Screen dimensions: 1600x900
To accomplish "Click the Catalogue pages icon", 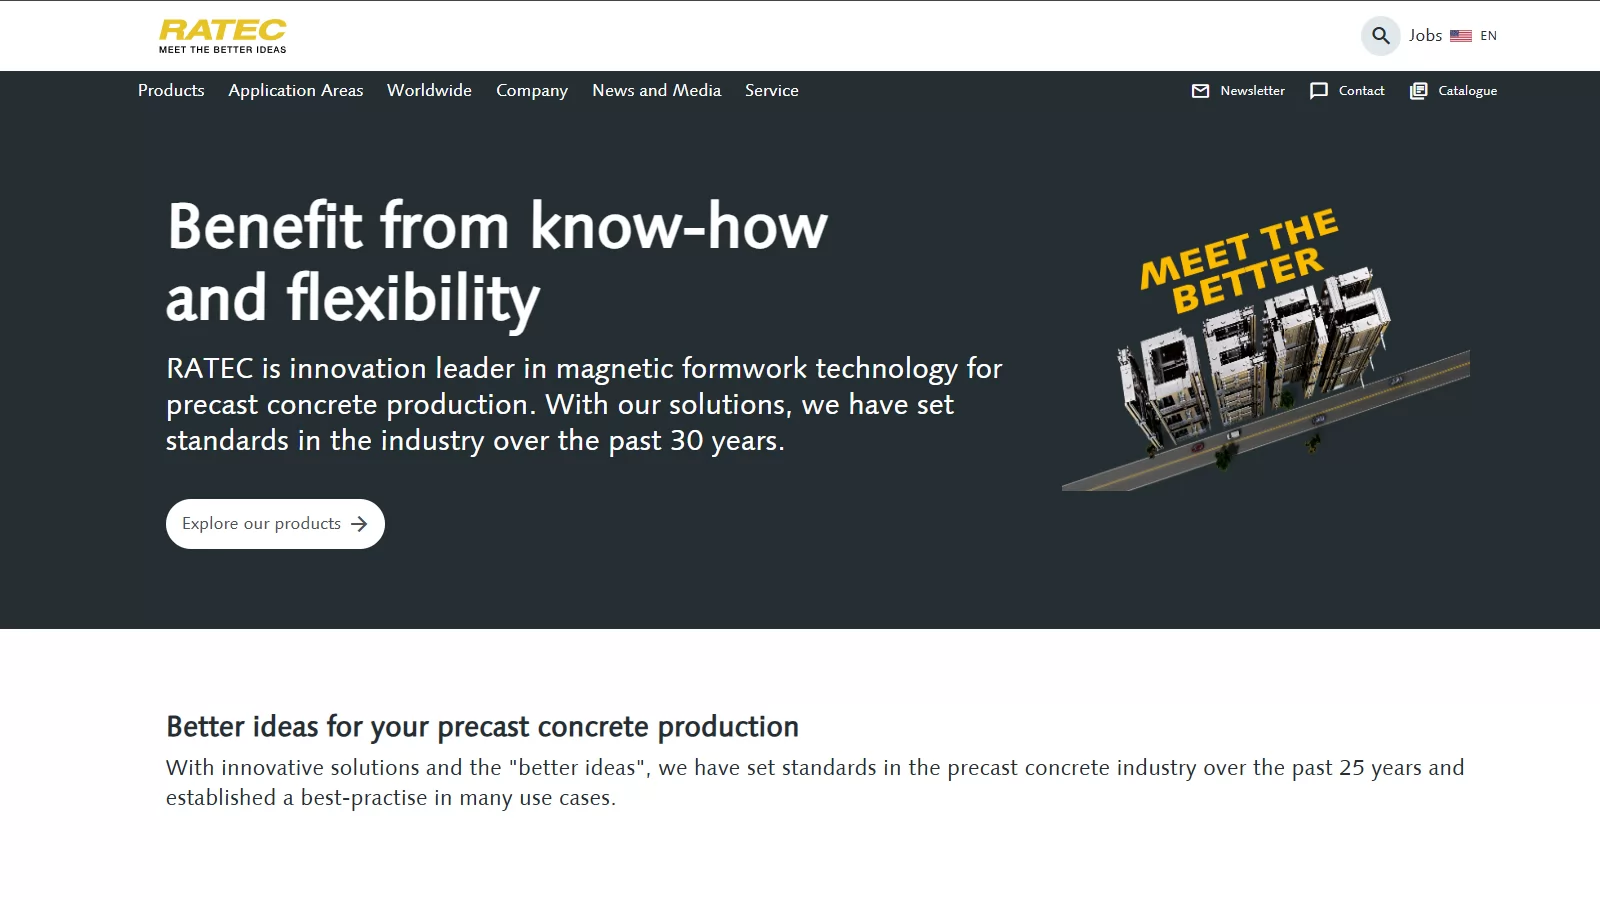I will click(1418, 91).
